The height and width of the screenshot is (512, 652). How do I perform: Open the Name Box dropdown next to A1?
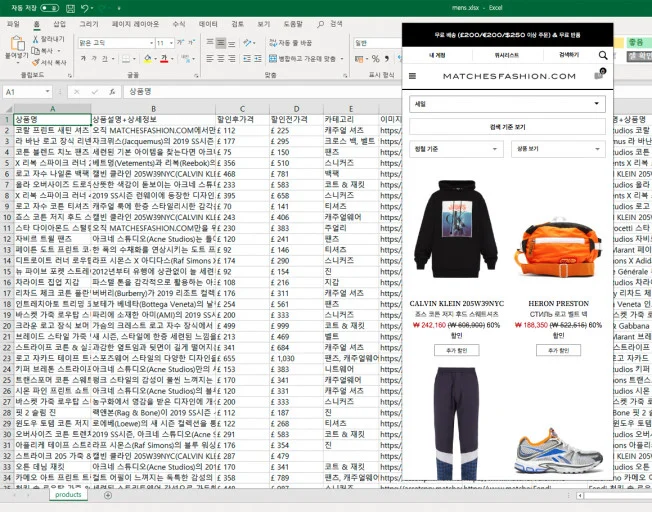tap(48, 92)
